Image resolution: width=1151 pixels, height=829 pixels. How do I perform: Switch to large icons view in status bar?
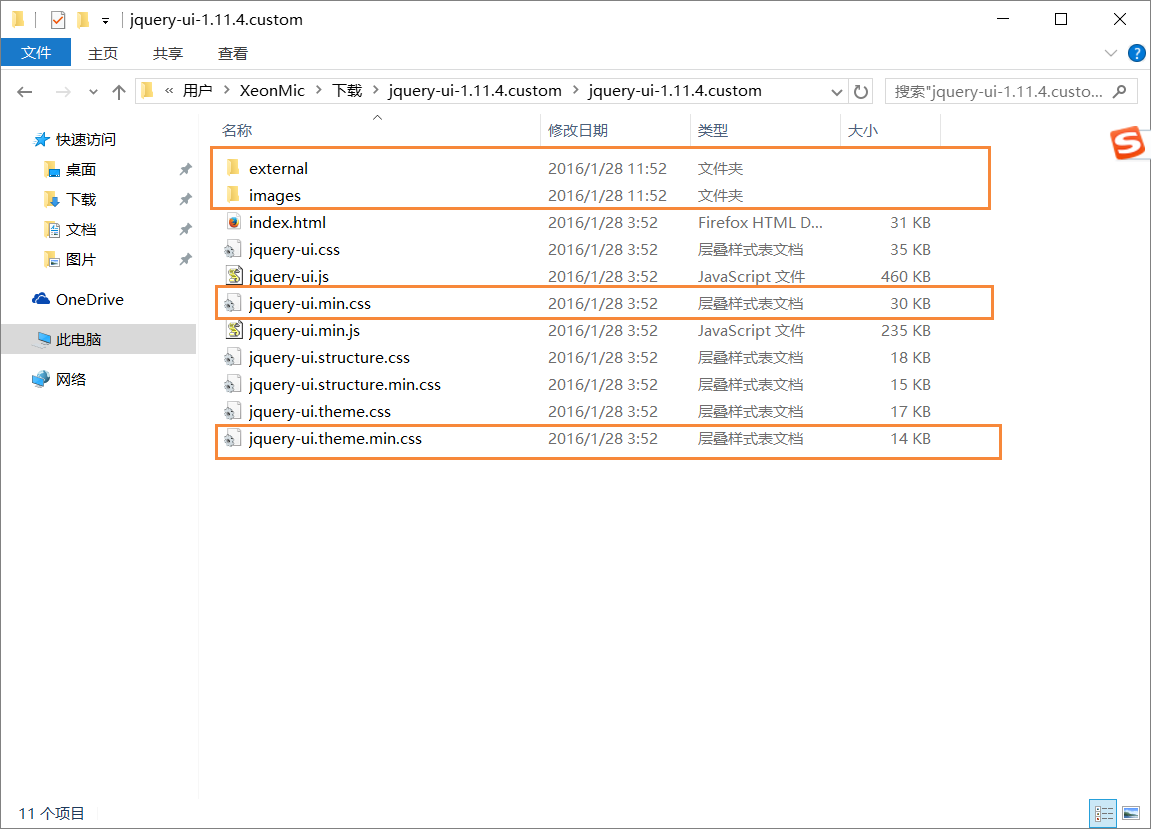tap(1131, 814)
